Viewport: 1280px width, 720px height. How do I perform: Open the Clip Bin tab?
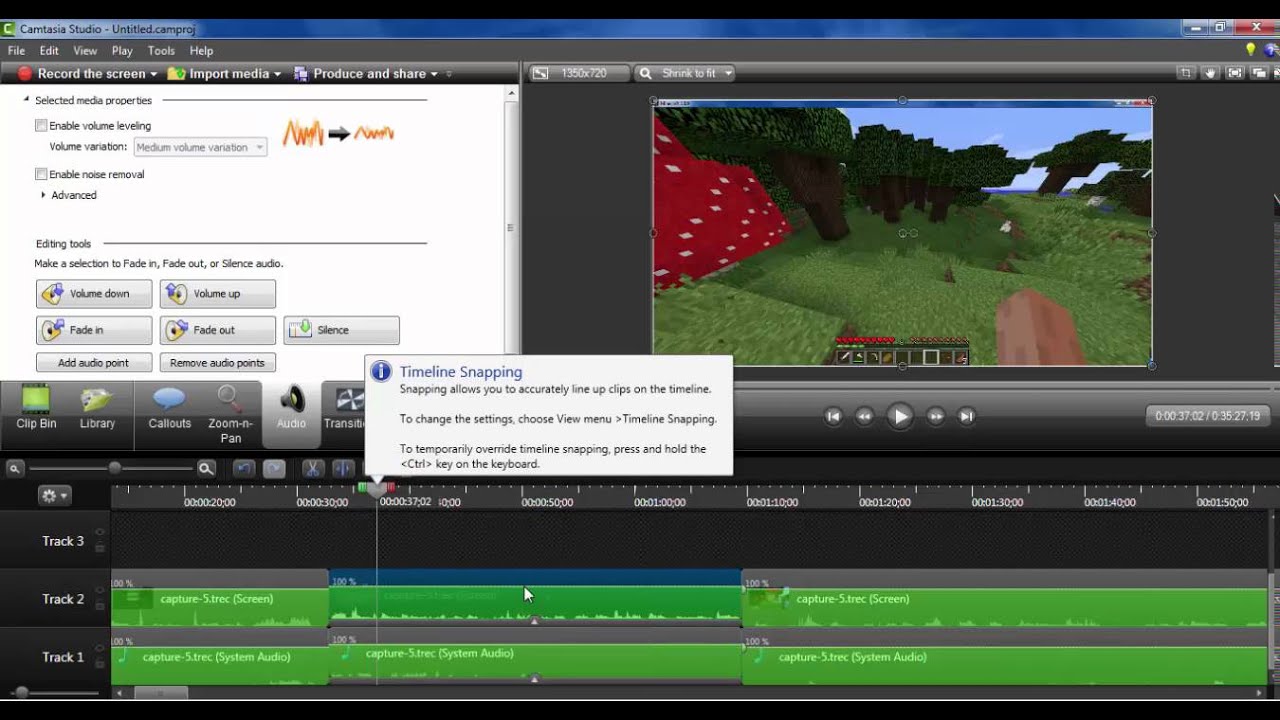tap(36, 408)
